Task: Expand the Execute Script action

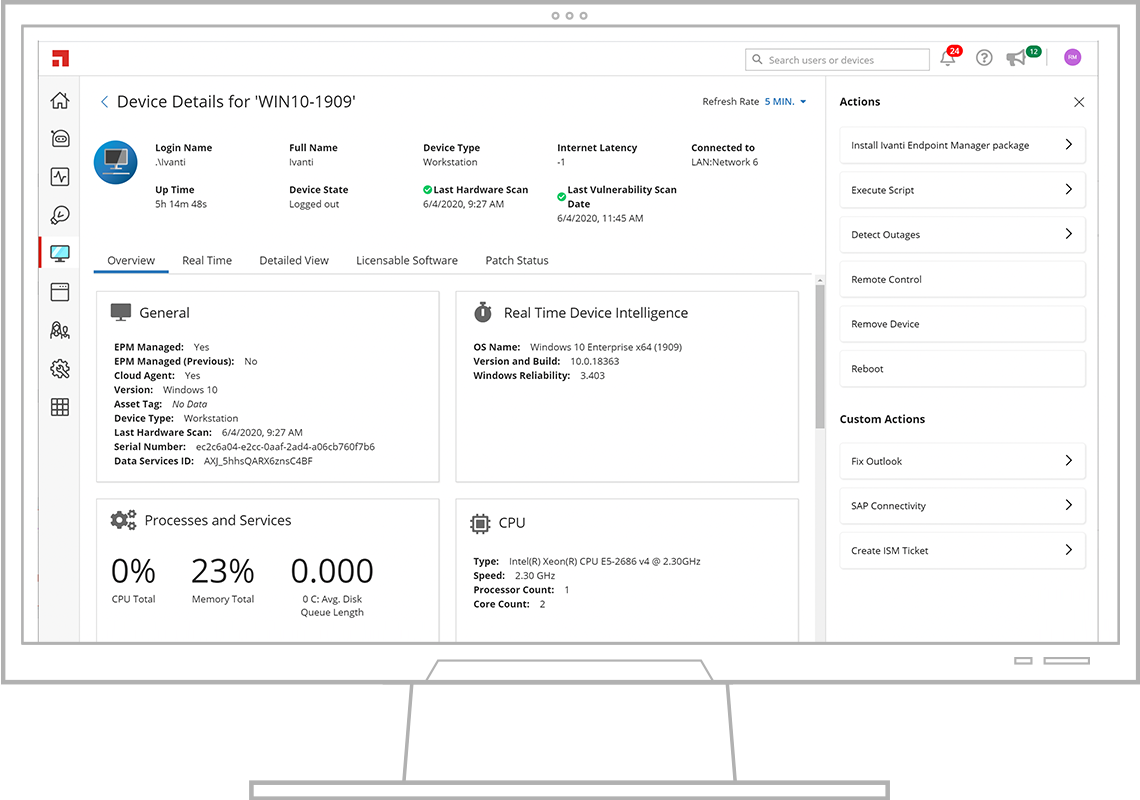Action: point(961,190)
